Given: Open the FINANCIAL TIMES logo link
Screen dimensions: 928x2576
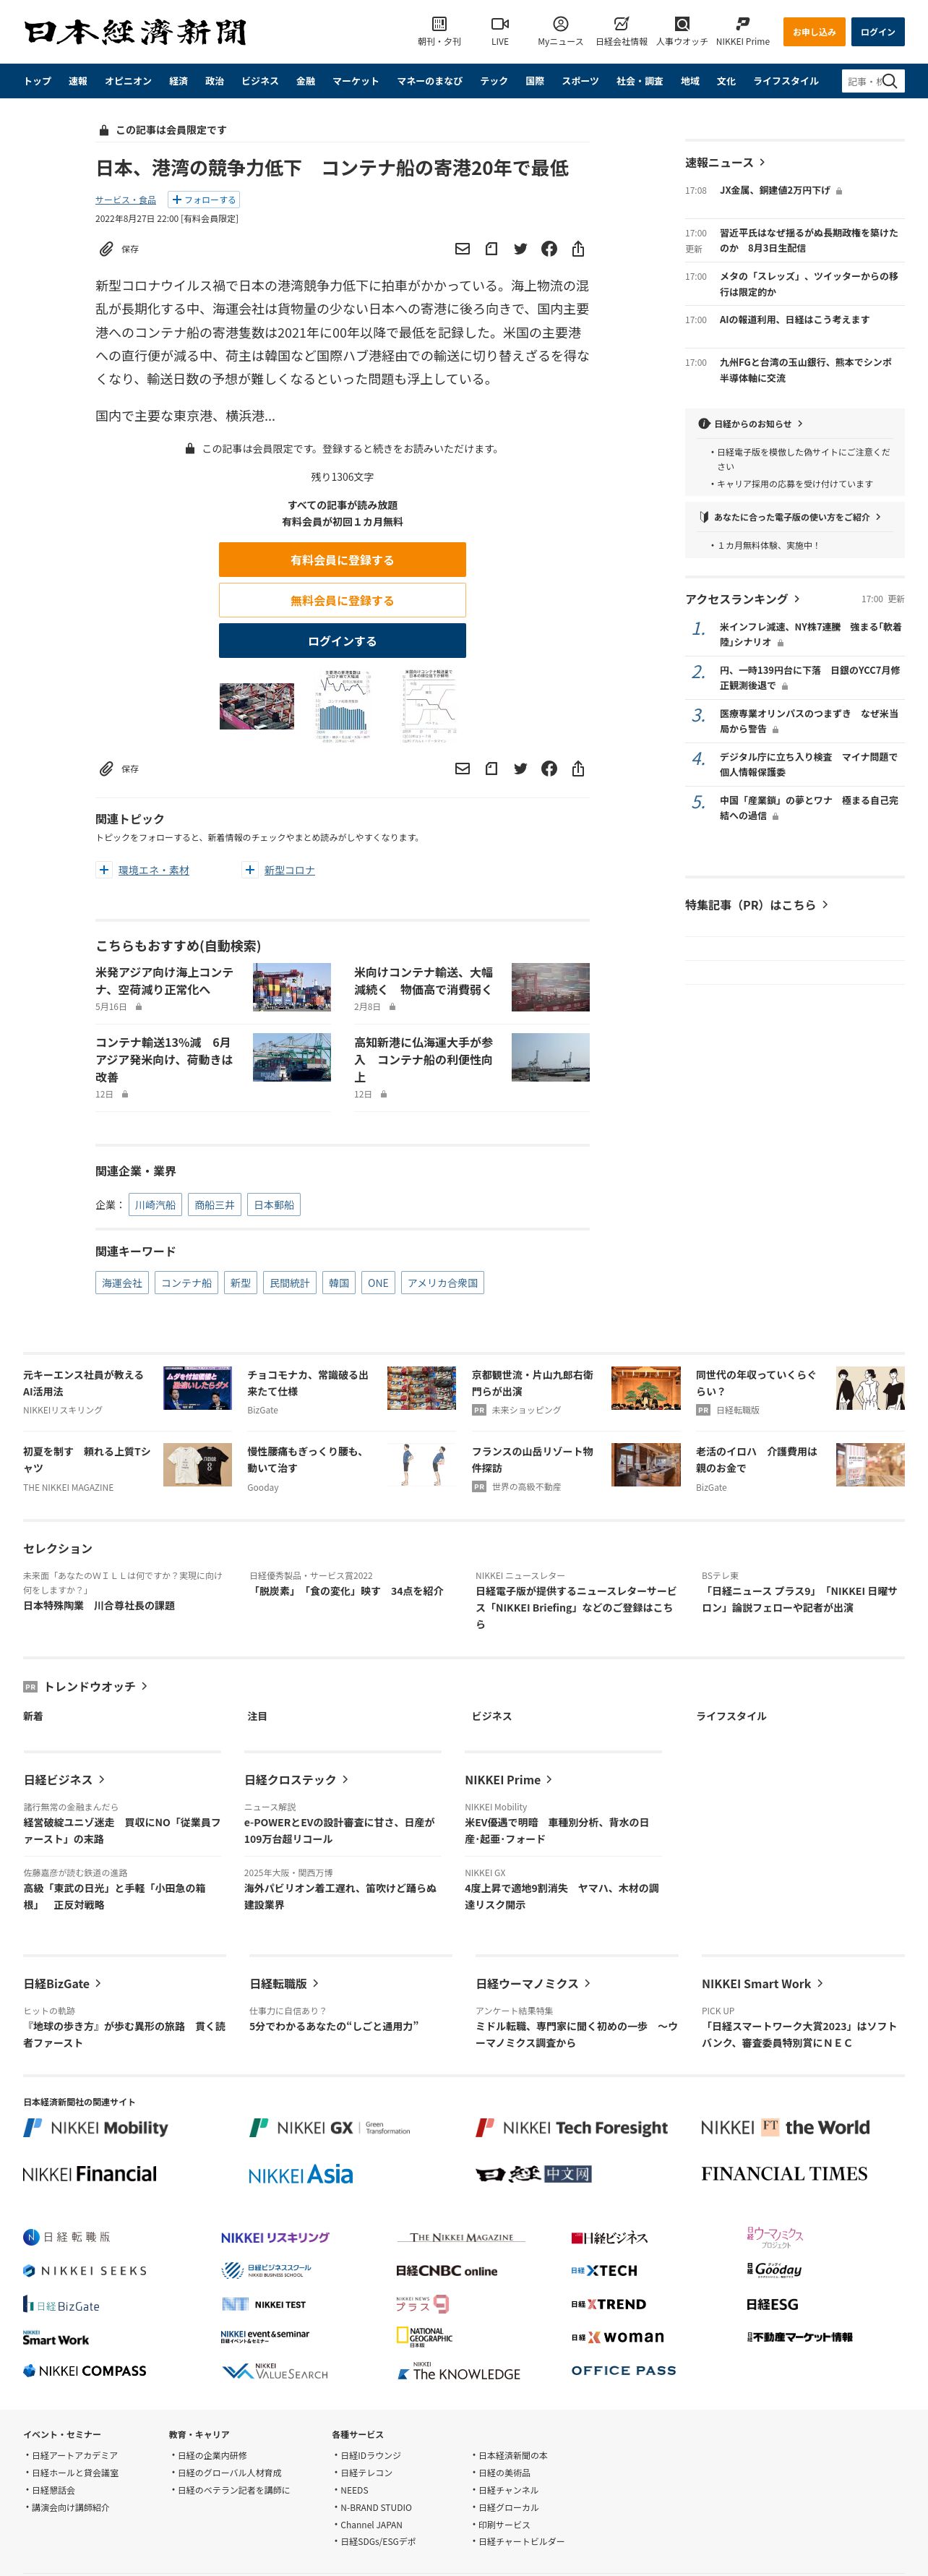Looking at the screenshot, I should (x=784, y=2173).
